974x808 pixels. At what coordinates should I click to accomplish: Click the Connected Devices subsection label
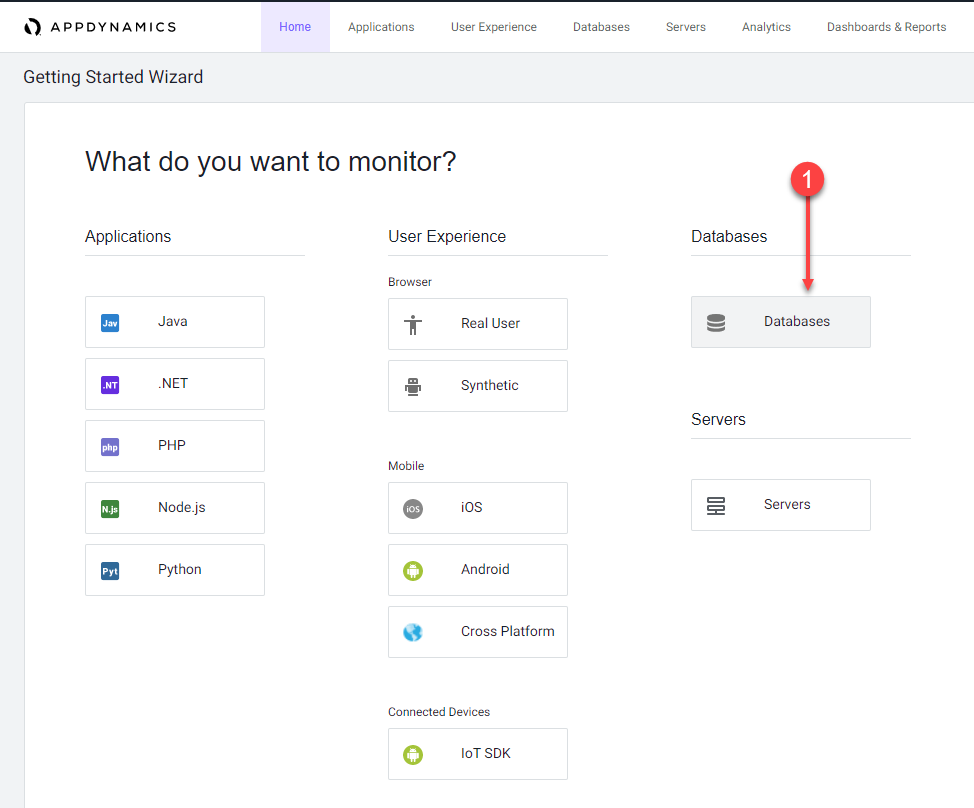439,712
